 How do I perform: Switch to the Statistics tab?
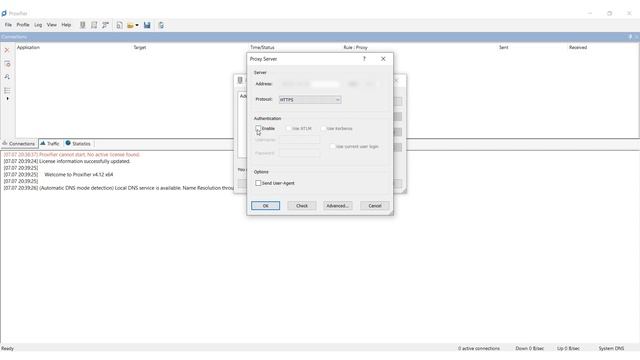coord(78,144)
